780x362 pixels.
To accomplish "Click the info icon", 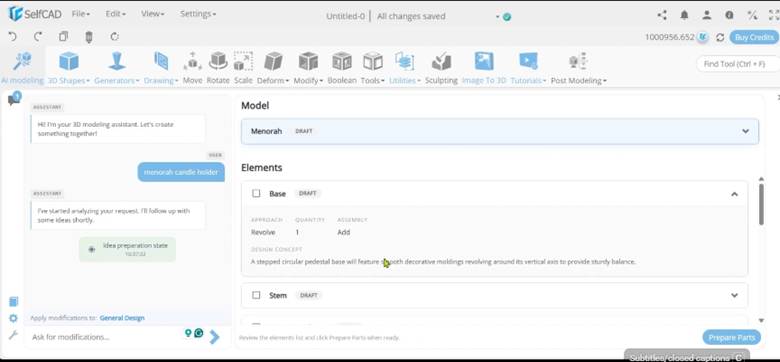I will [729, 15].
